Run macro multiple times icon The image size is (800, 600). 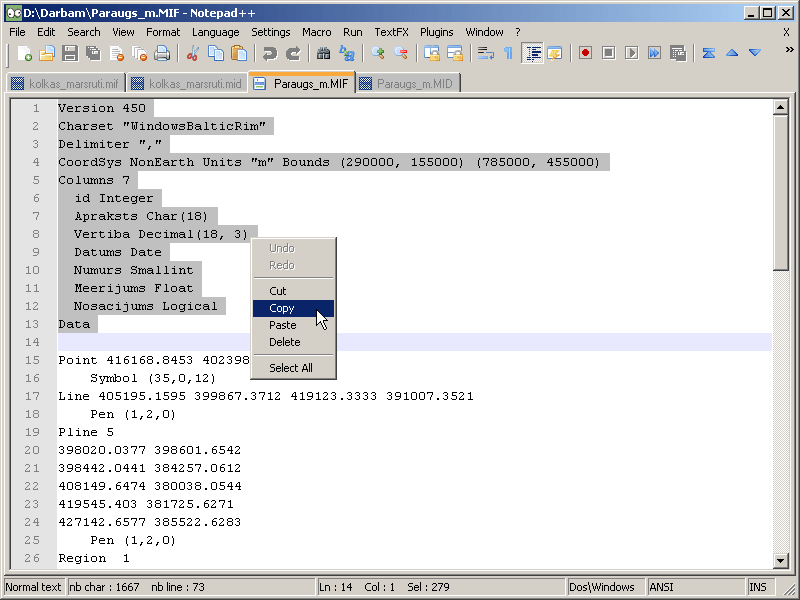[655, 53]
